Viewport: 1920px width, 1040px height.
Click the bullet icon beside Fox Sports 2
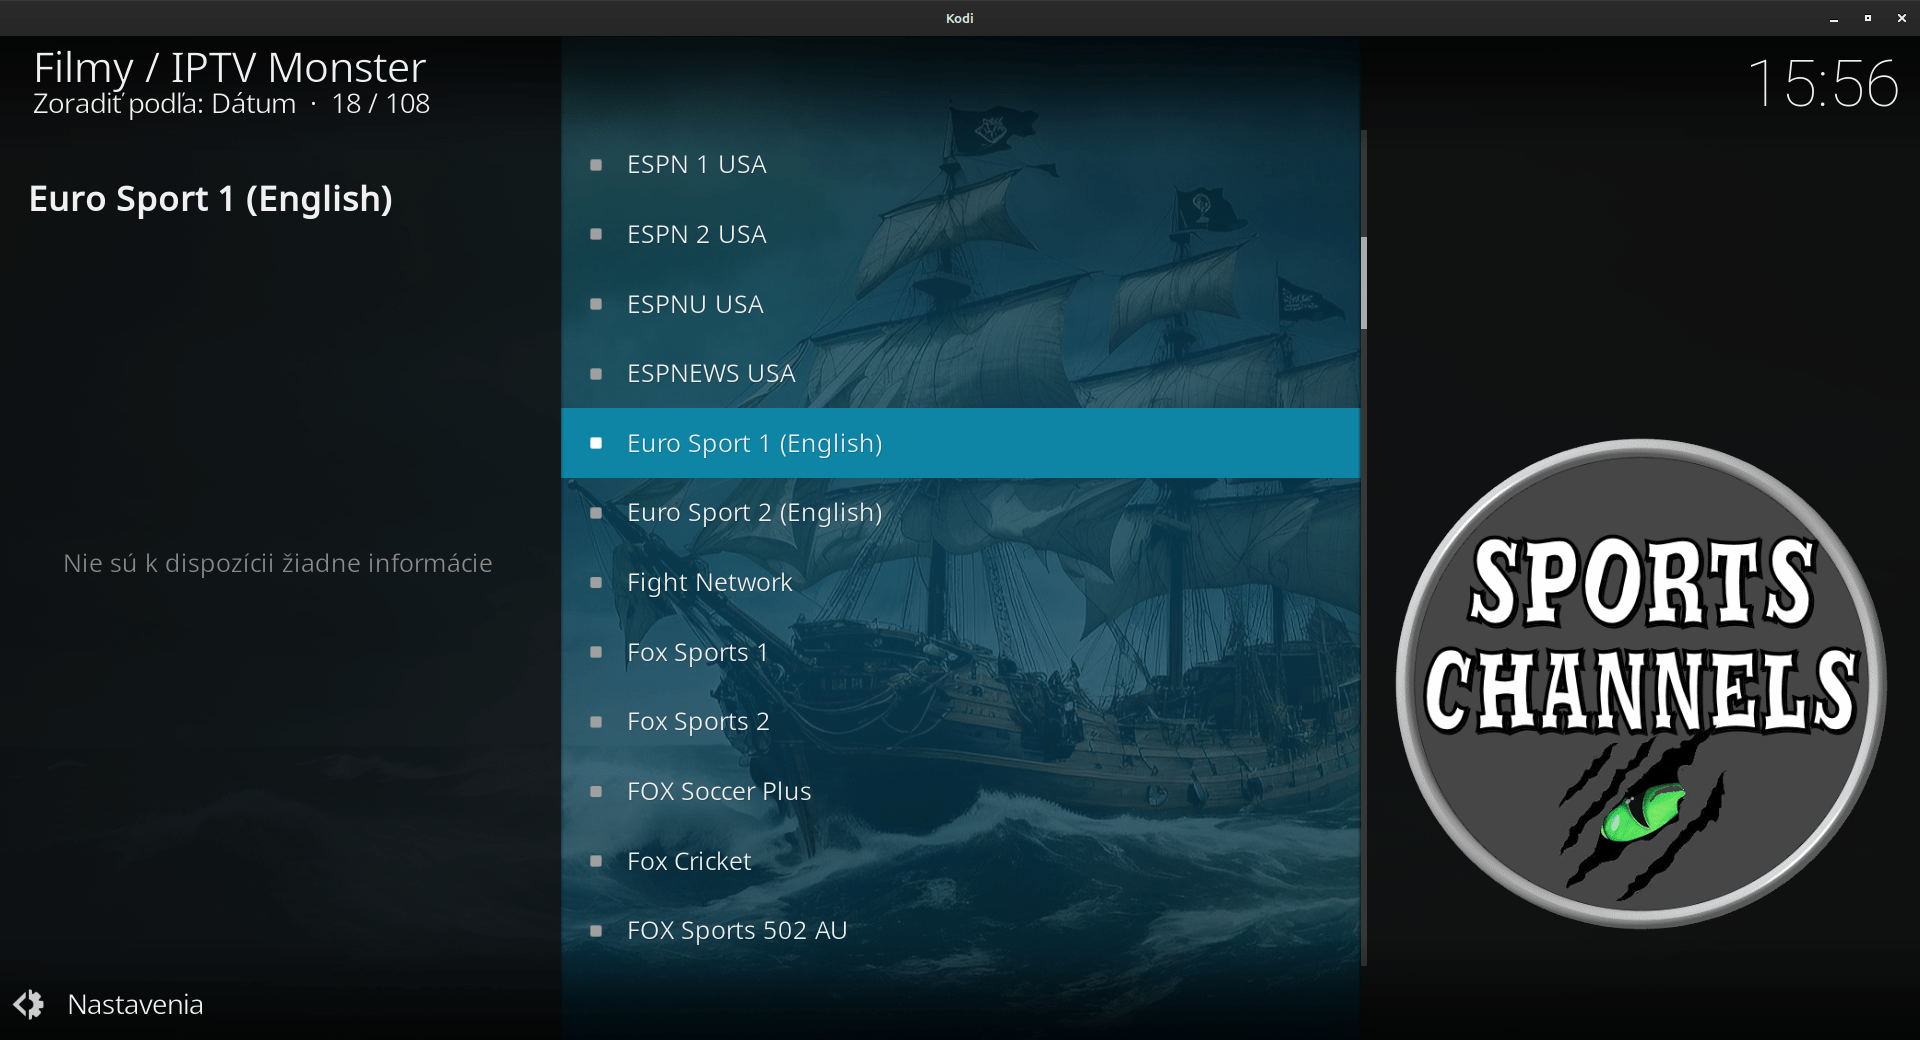(596, 722)
